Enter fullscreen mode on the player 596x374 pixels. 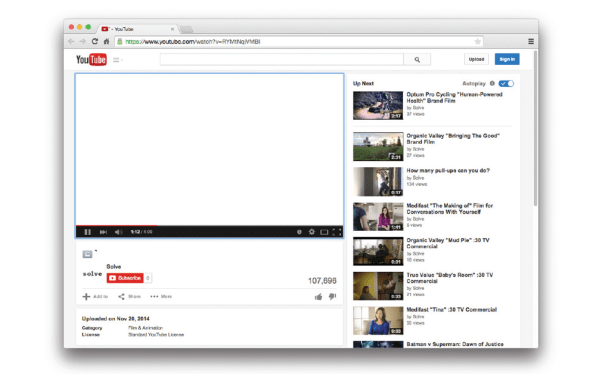pyautogui.click(x=337, y=232)
